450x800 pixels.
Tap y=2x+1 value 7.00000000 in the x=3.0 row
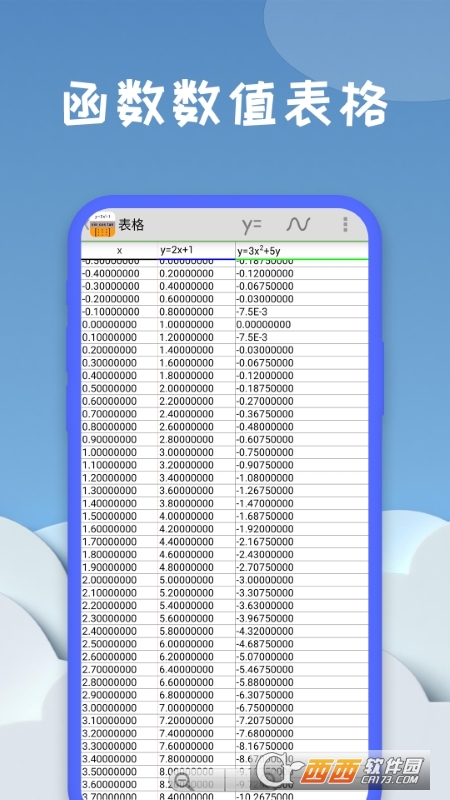coord(196,708)
